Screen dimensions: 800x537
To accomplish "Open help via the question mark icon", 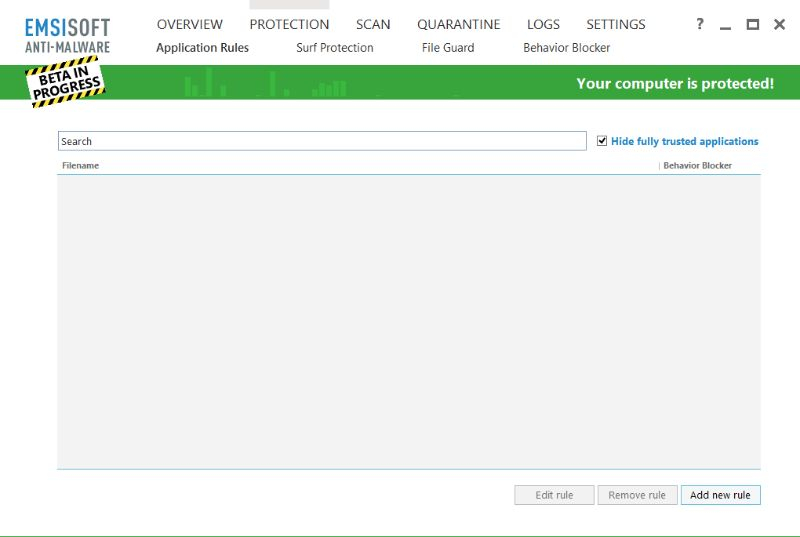I will coord(700,25).
